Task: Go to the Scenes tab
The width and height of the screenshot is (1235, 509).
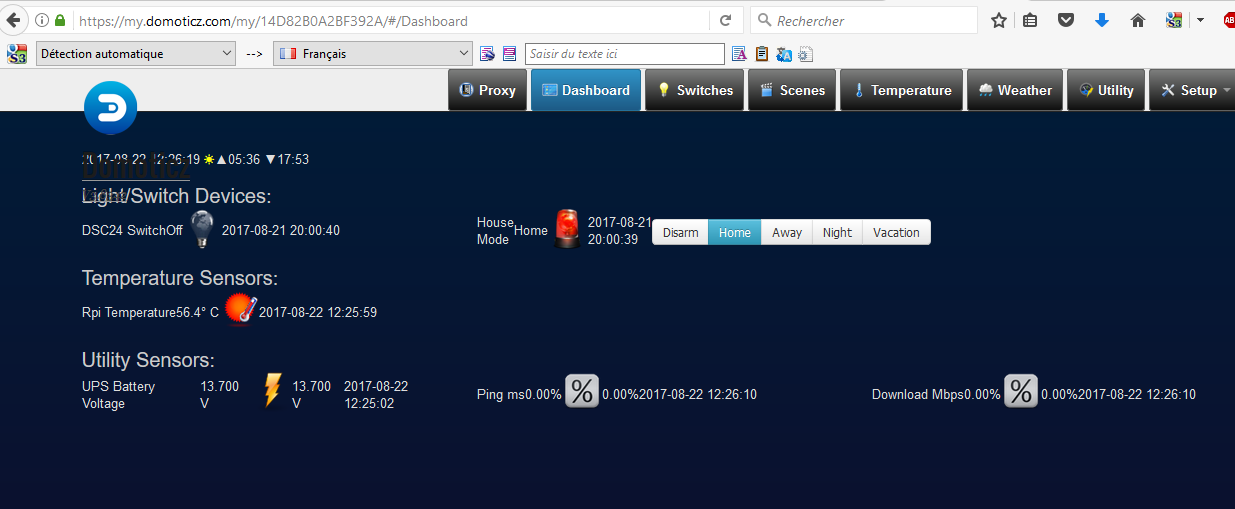Action: [792, 90]
